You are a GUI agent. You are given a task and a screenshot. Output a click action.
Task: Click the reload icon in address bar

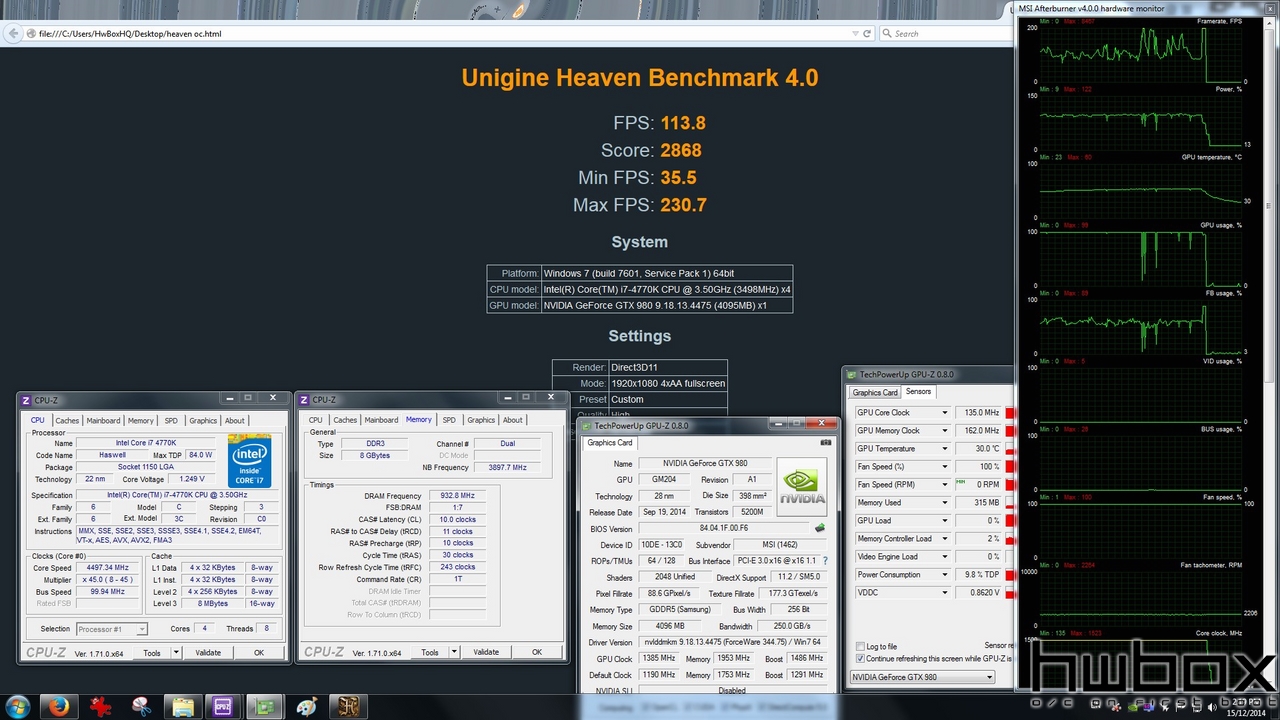[867, 33]
